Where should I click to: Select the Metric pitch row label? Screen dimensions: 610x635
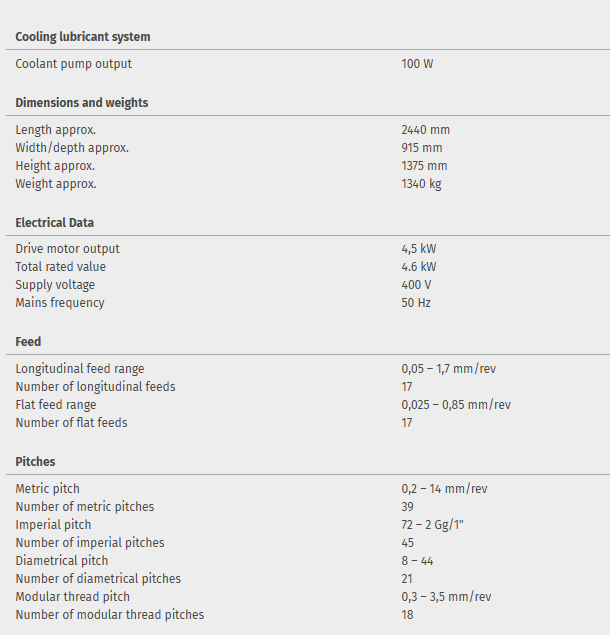(x=48, y=489)
